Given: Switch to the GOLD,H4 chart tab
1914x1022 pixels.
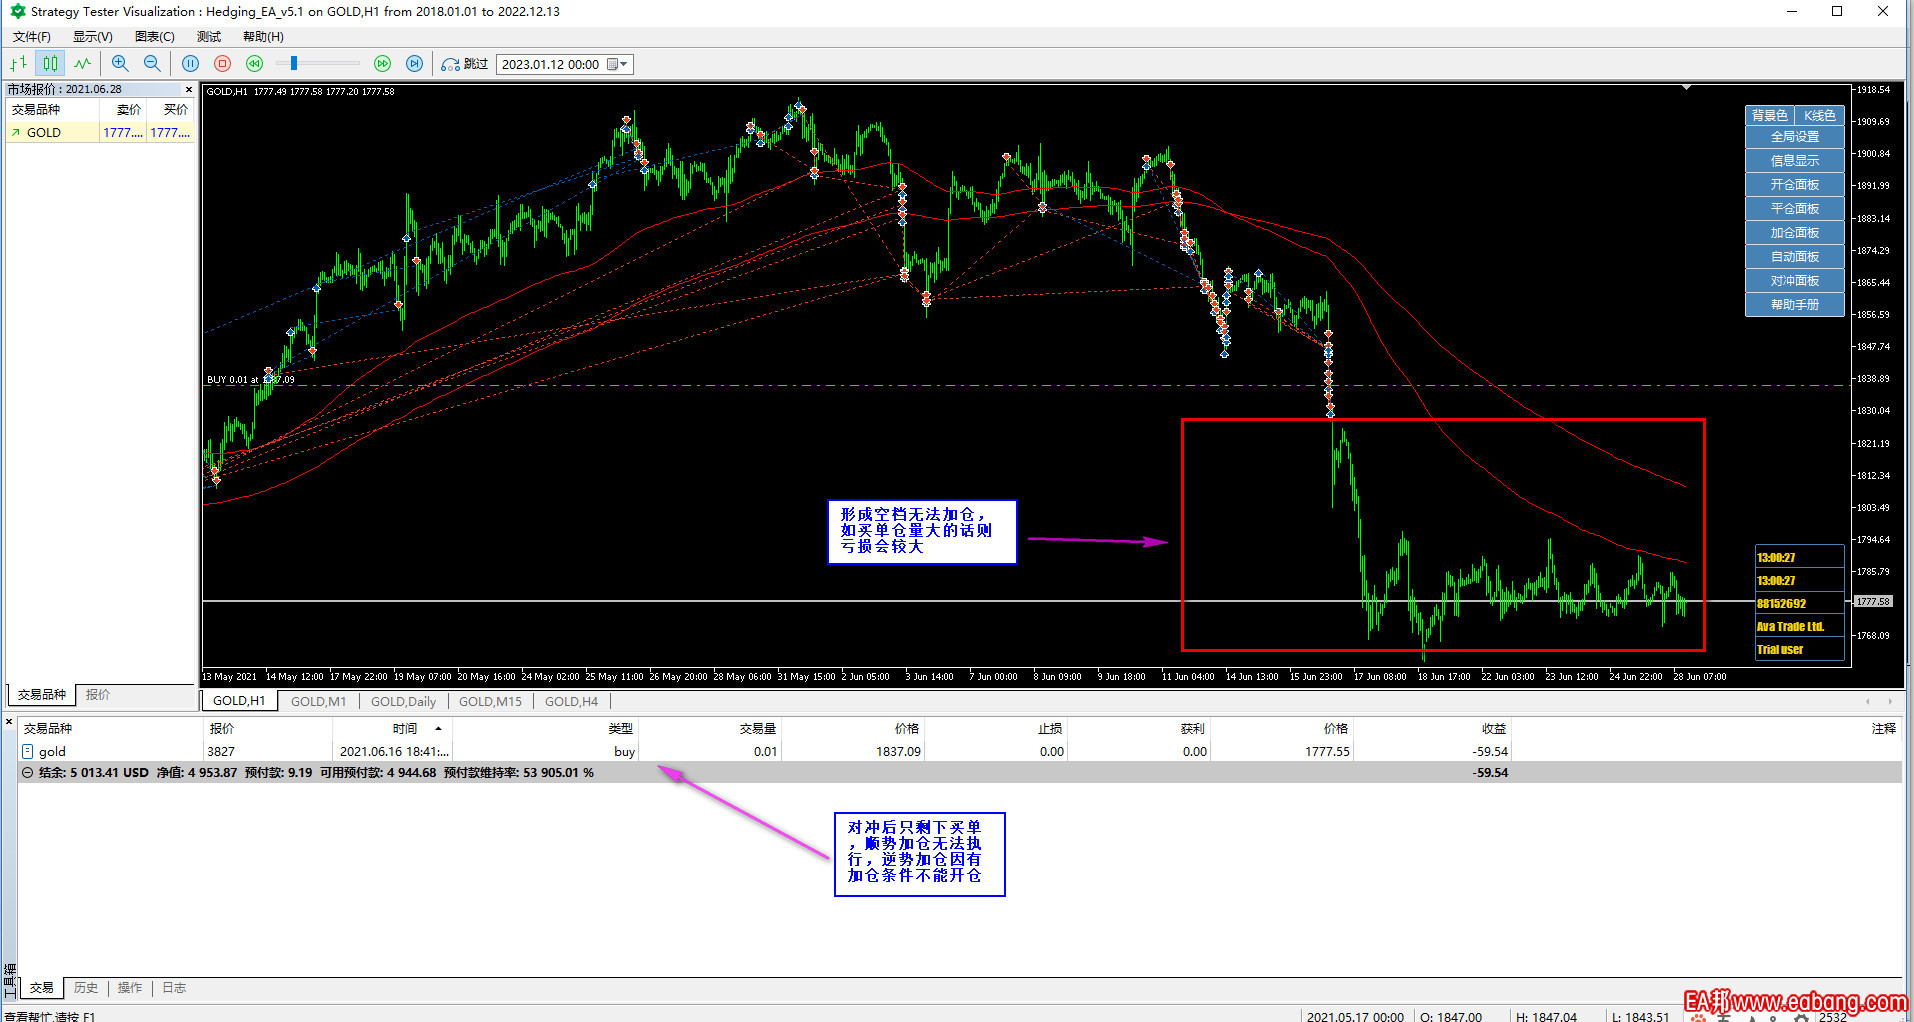Looking at the screenshot, I should pos(571,701).
